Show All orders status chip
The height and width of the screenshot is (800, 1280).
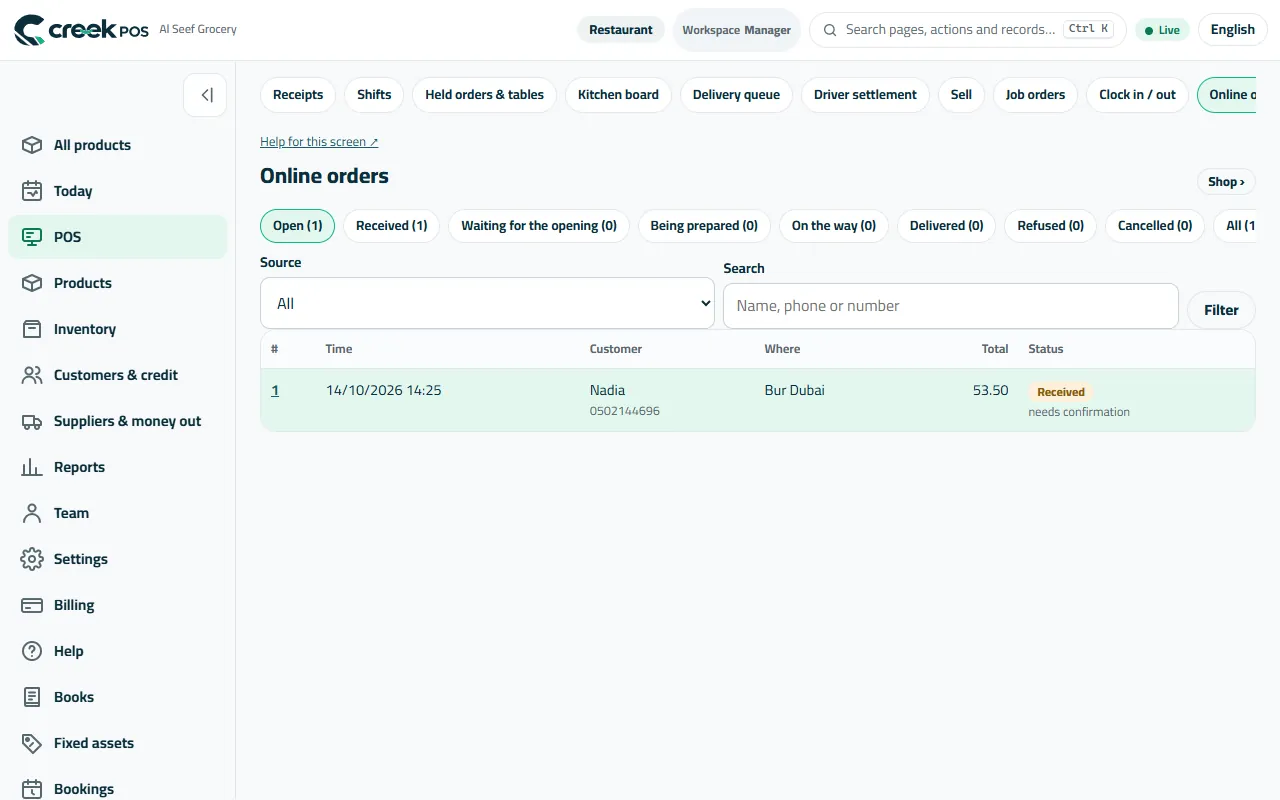pyautogui.click(x=1236, y=226)
